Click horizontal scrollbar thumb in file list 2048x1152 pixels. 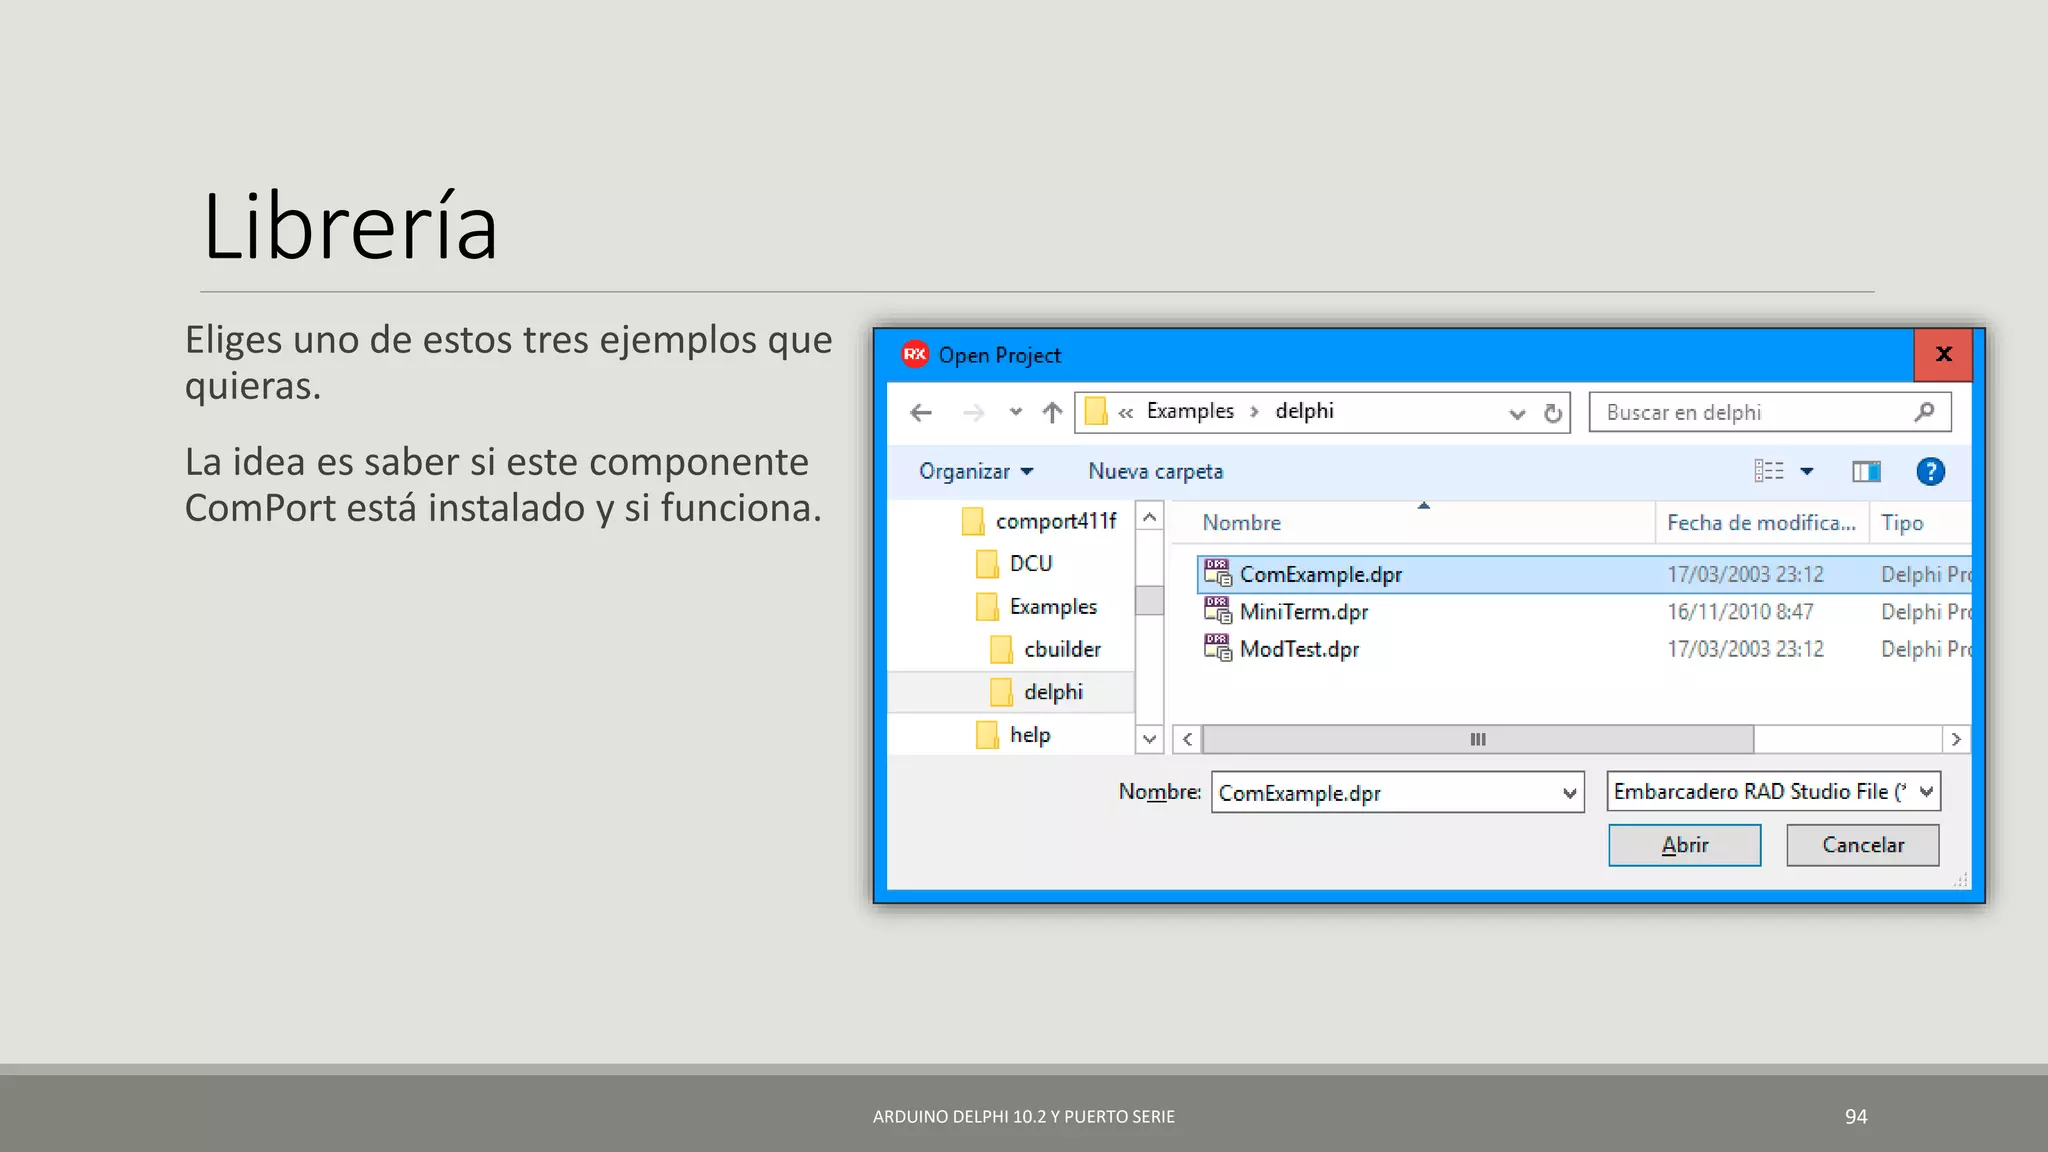[1478, 739]
